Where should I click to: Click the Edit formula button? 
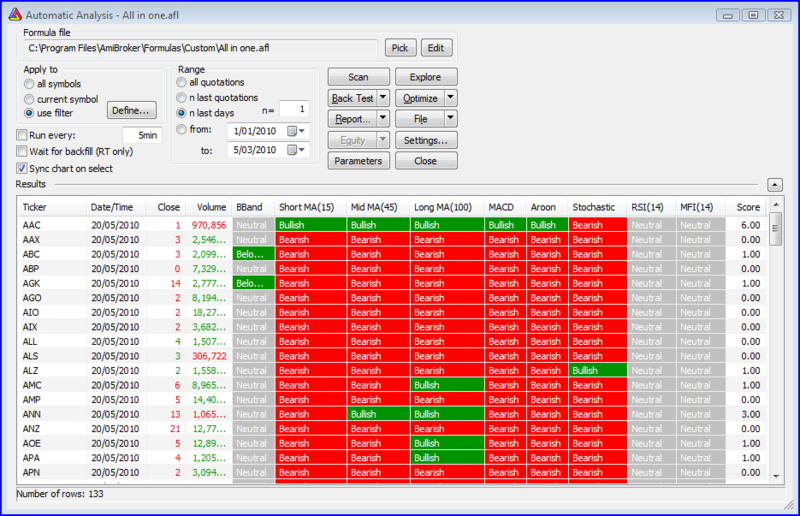tap(436, 48)
